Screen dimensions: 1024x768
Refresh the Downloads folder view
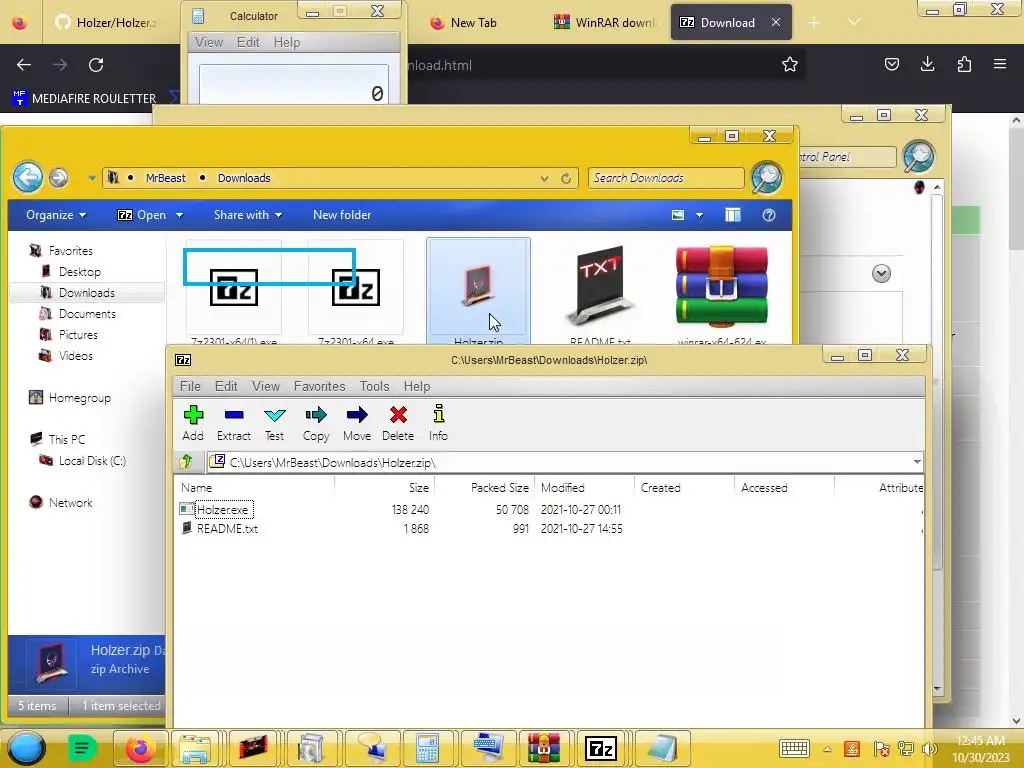click(566, 178)
